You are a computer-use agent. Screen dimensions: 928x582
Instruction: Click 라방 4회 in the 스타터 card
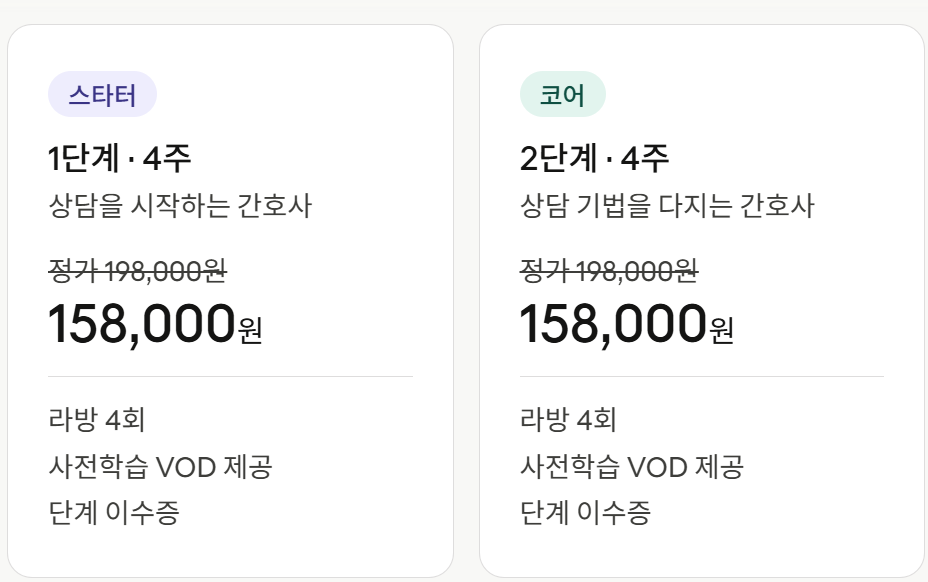pyautogui.click(x=97, y=419)
